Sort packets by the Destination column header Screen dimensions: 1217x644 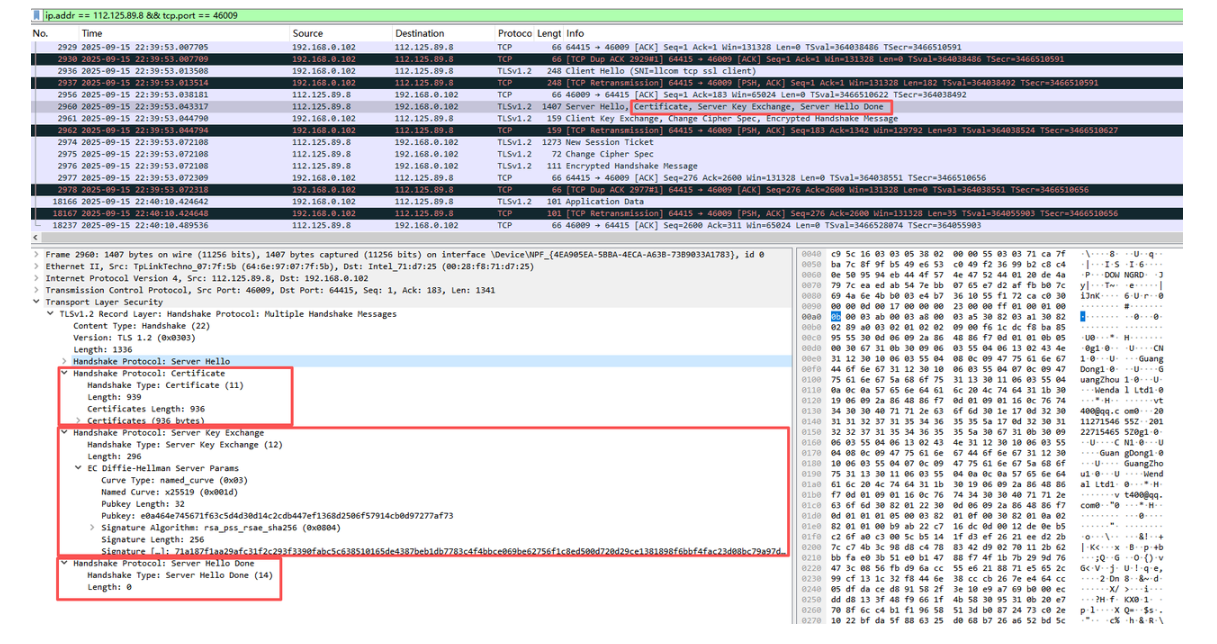(x=419, y=34)
